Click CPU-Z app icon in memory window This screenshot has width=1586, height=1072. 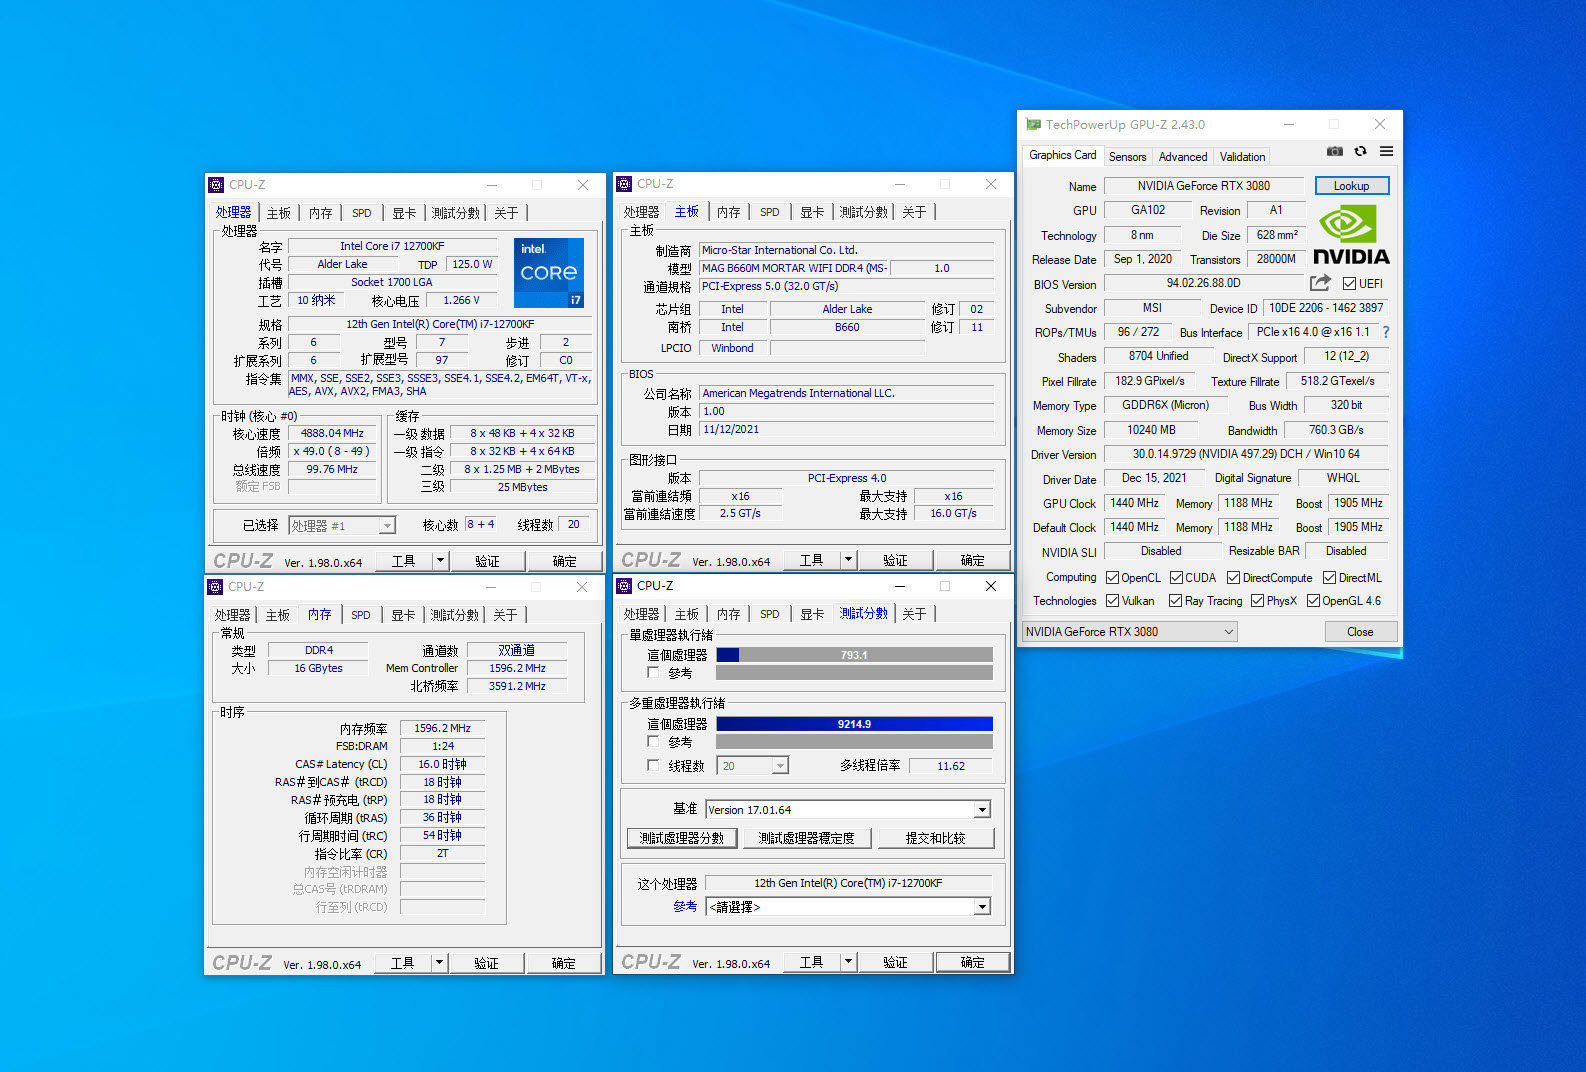215,587
